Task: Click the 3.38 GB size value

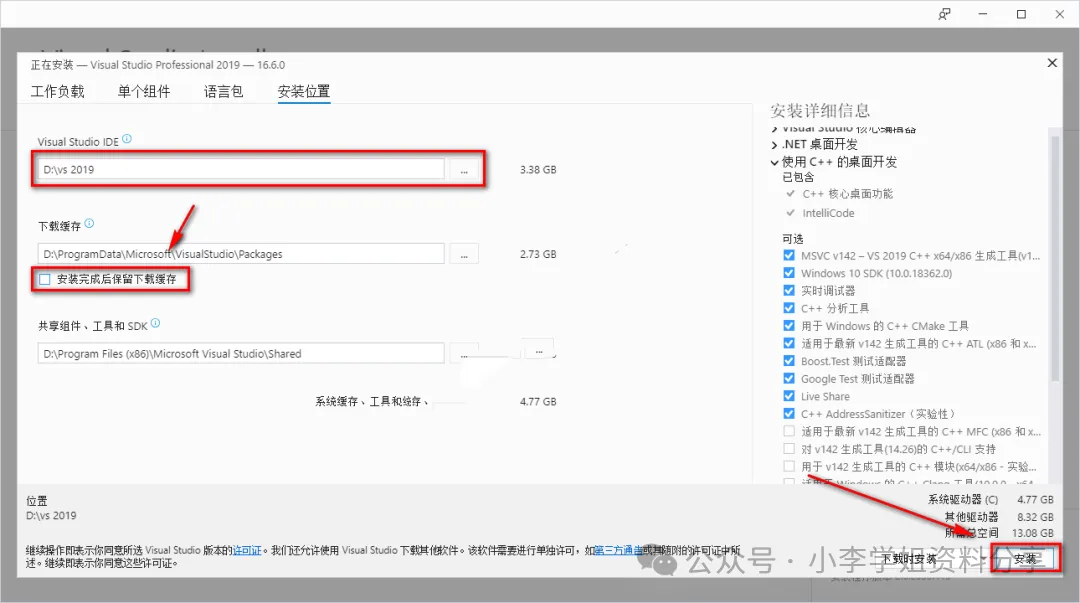Action: click(538, 170)
